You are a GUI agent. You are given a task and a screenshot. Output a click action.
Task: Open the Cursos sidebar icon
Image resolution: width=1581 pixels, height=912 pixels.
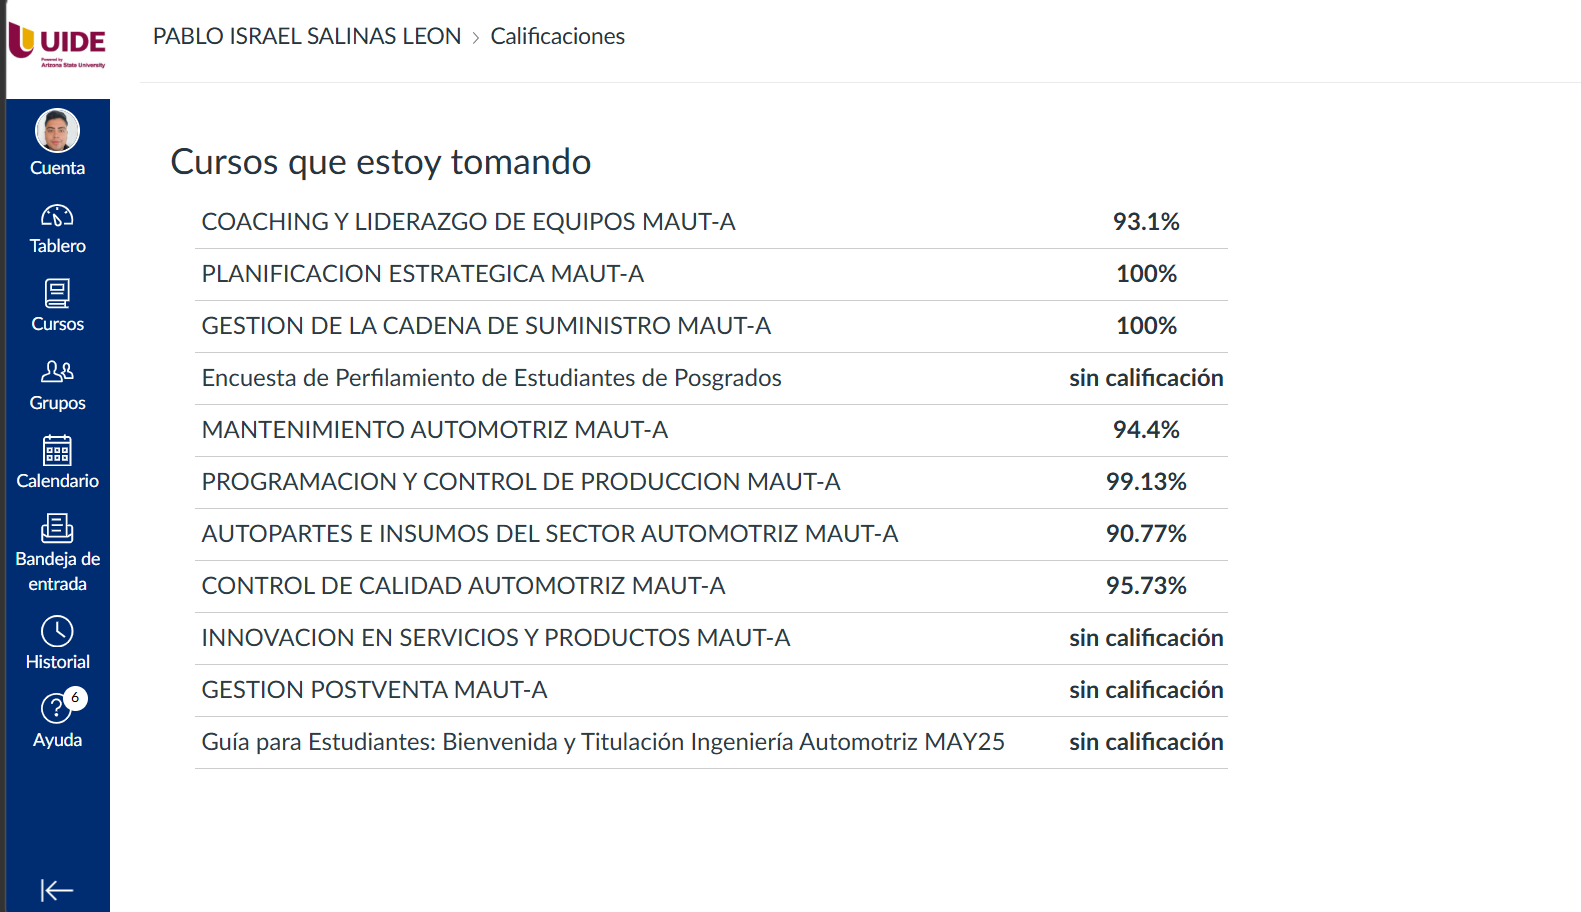point(57,294)
